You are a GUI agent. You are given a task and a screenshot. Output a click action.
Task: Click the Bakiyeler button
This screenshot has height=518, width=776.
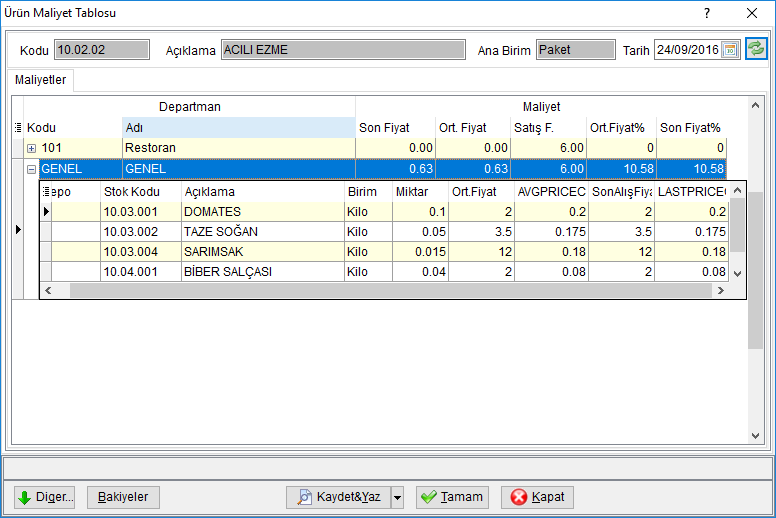[123, 497]
